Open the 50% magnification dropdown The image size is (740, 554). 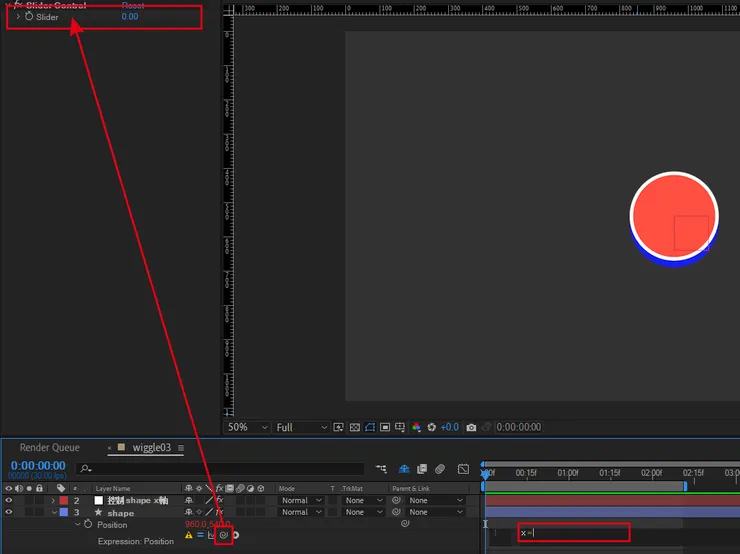tap(246, 427)
